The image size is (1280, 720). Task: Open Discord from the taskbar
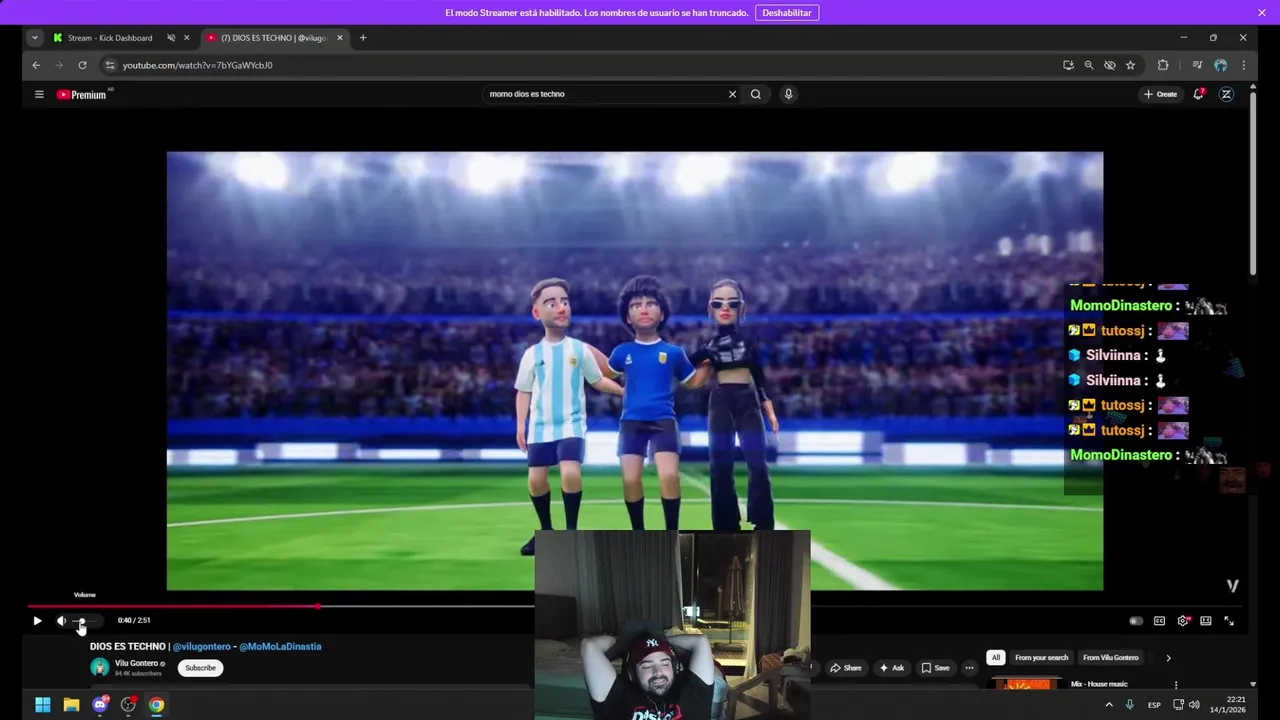click(100, 705)
